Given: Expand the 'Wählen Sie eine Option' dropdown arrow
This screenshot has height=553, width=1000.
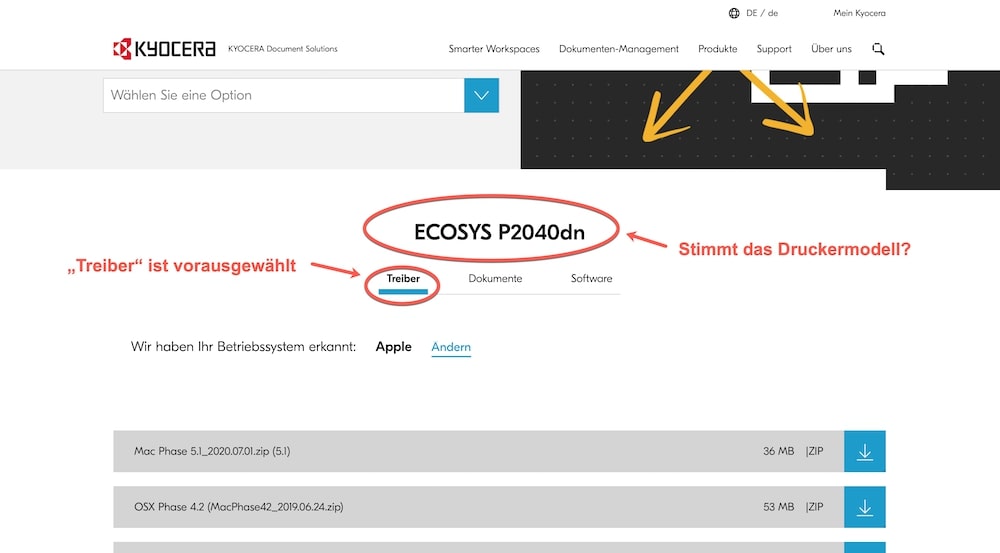Looking at the screenshot, I should coord(482,96).
